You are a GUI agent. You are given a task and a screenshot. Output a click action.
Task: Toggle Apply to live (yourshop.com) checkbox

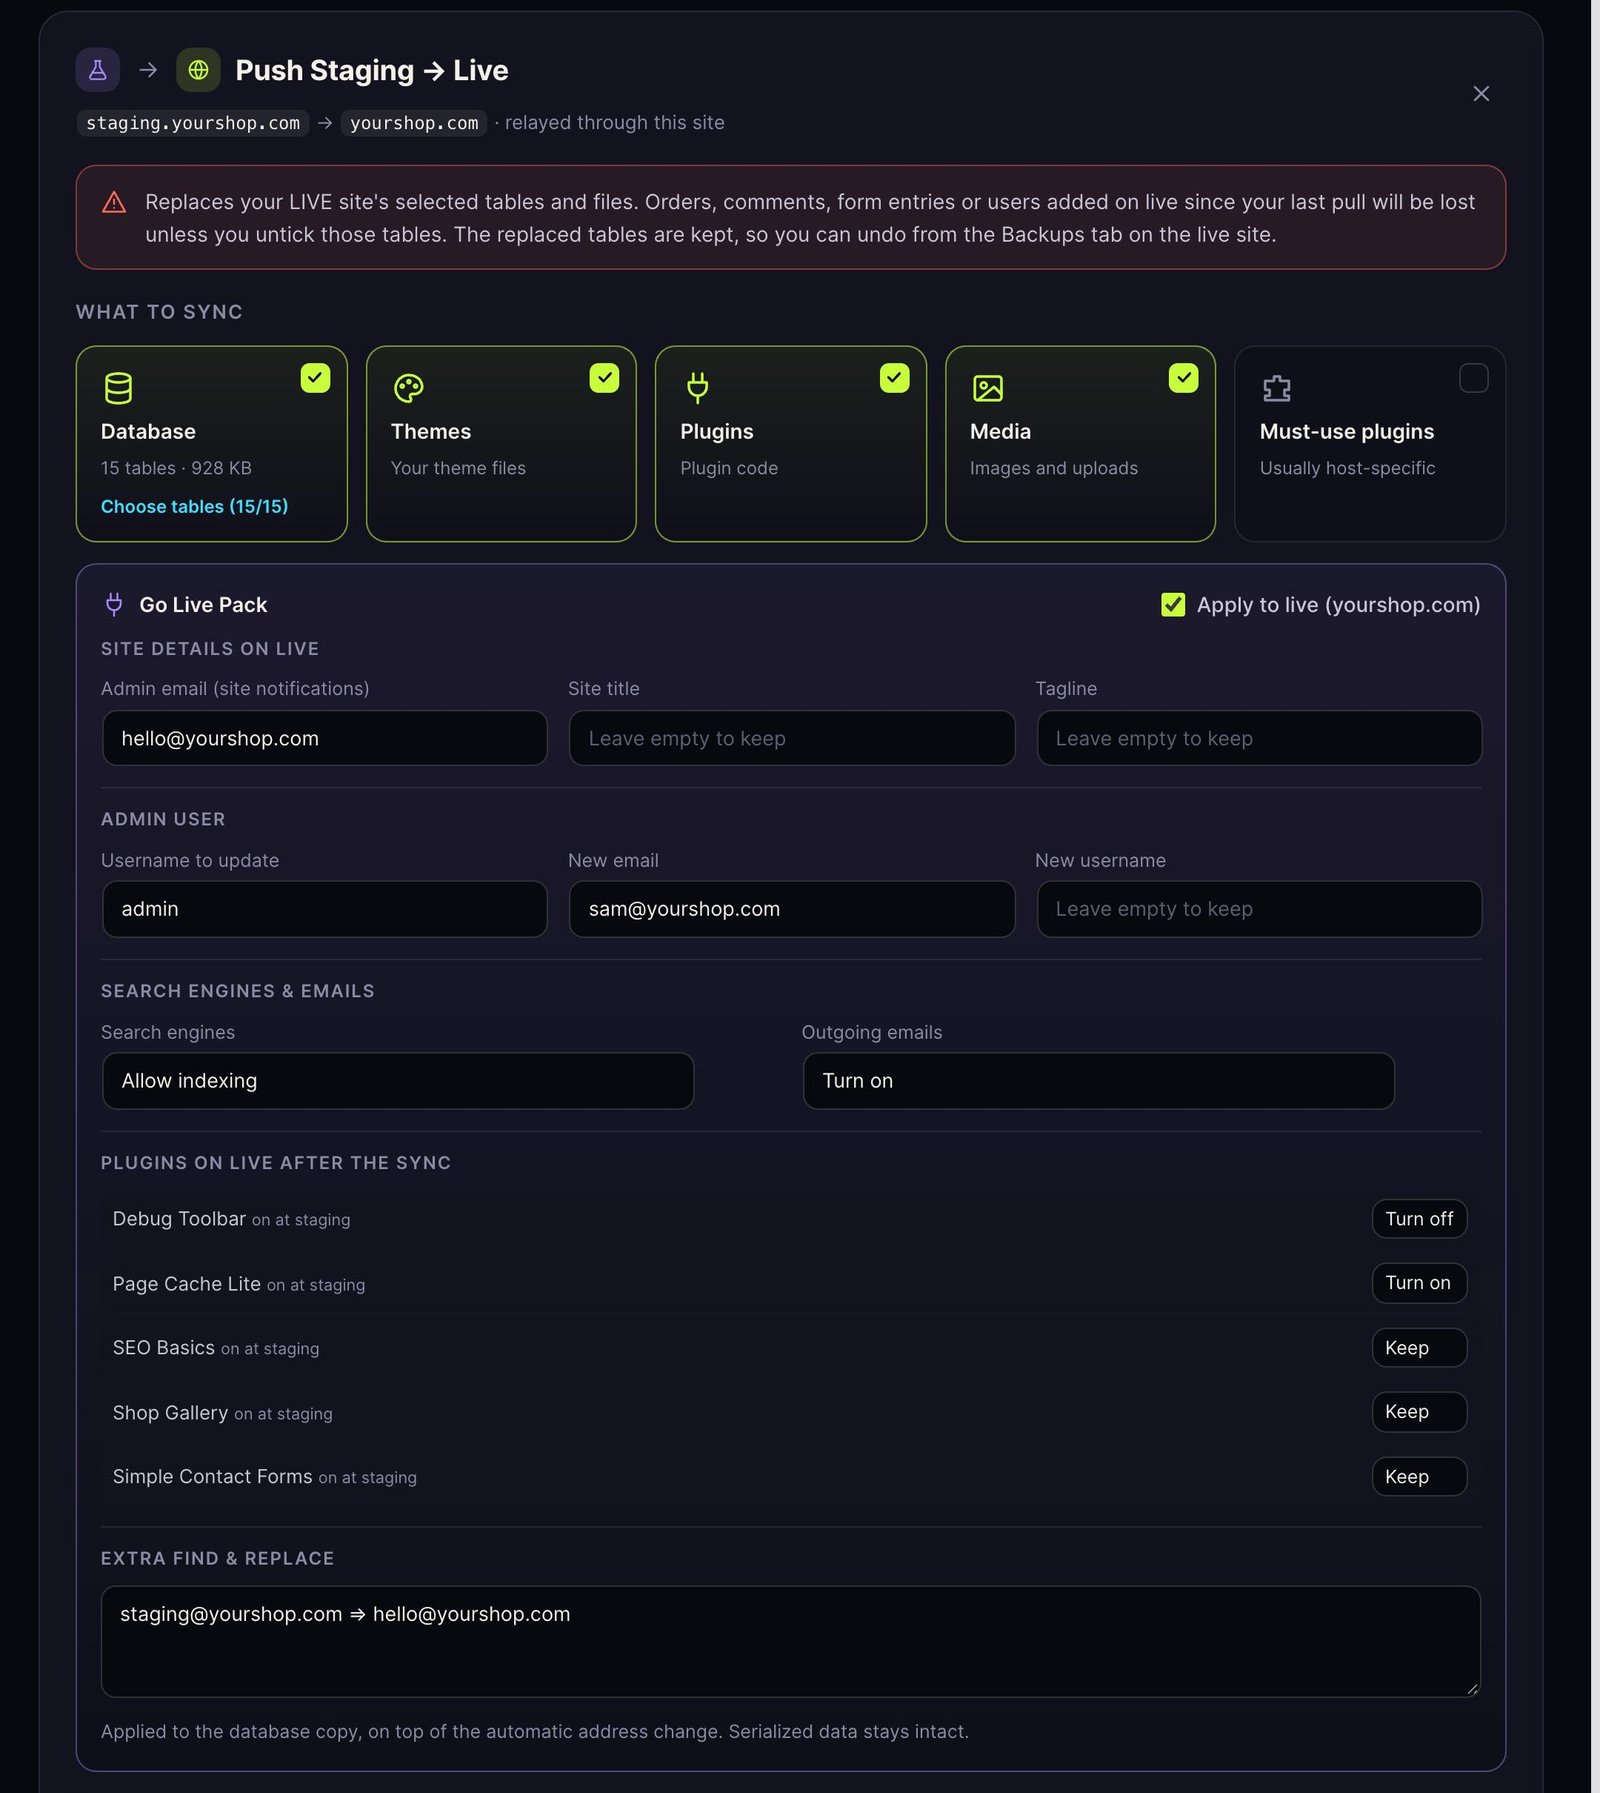coord(1173,605)
